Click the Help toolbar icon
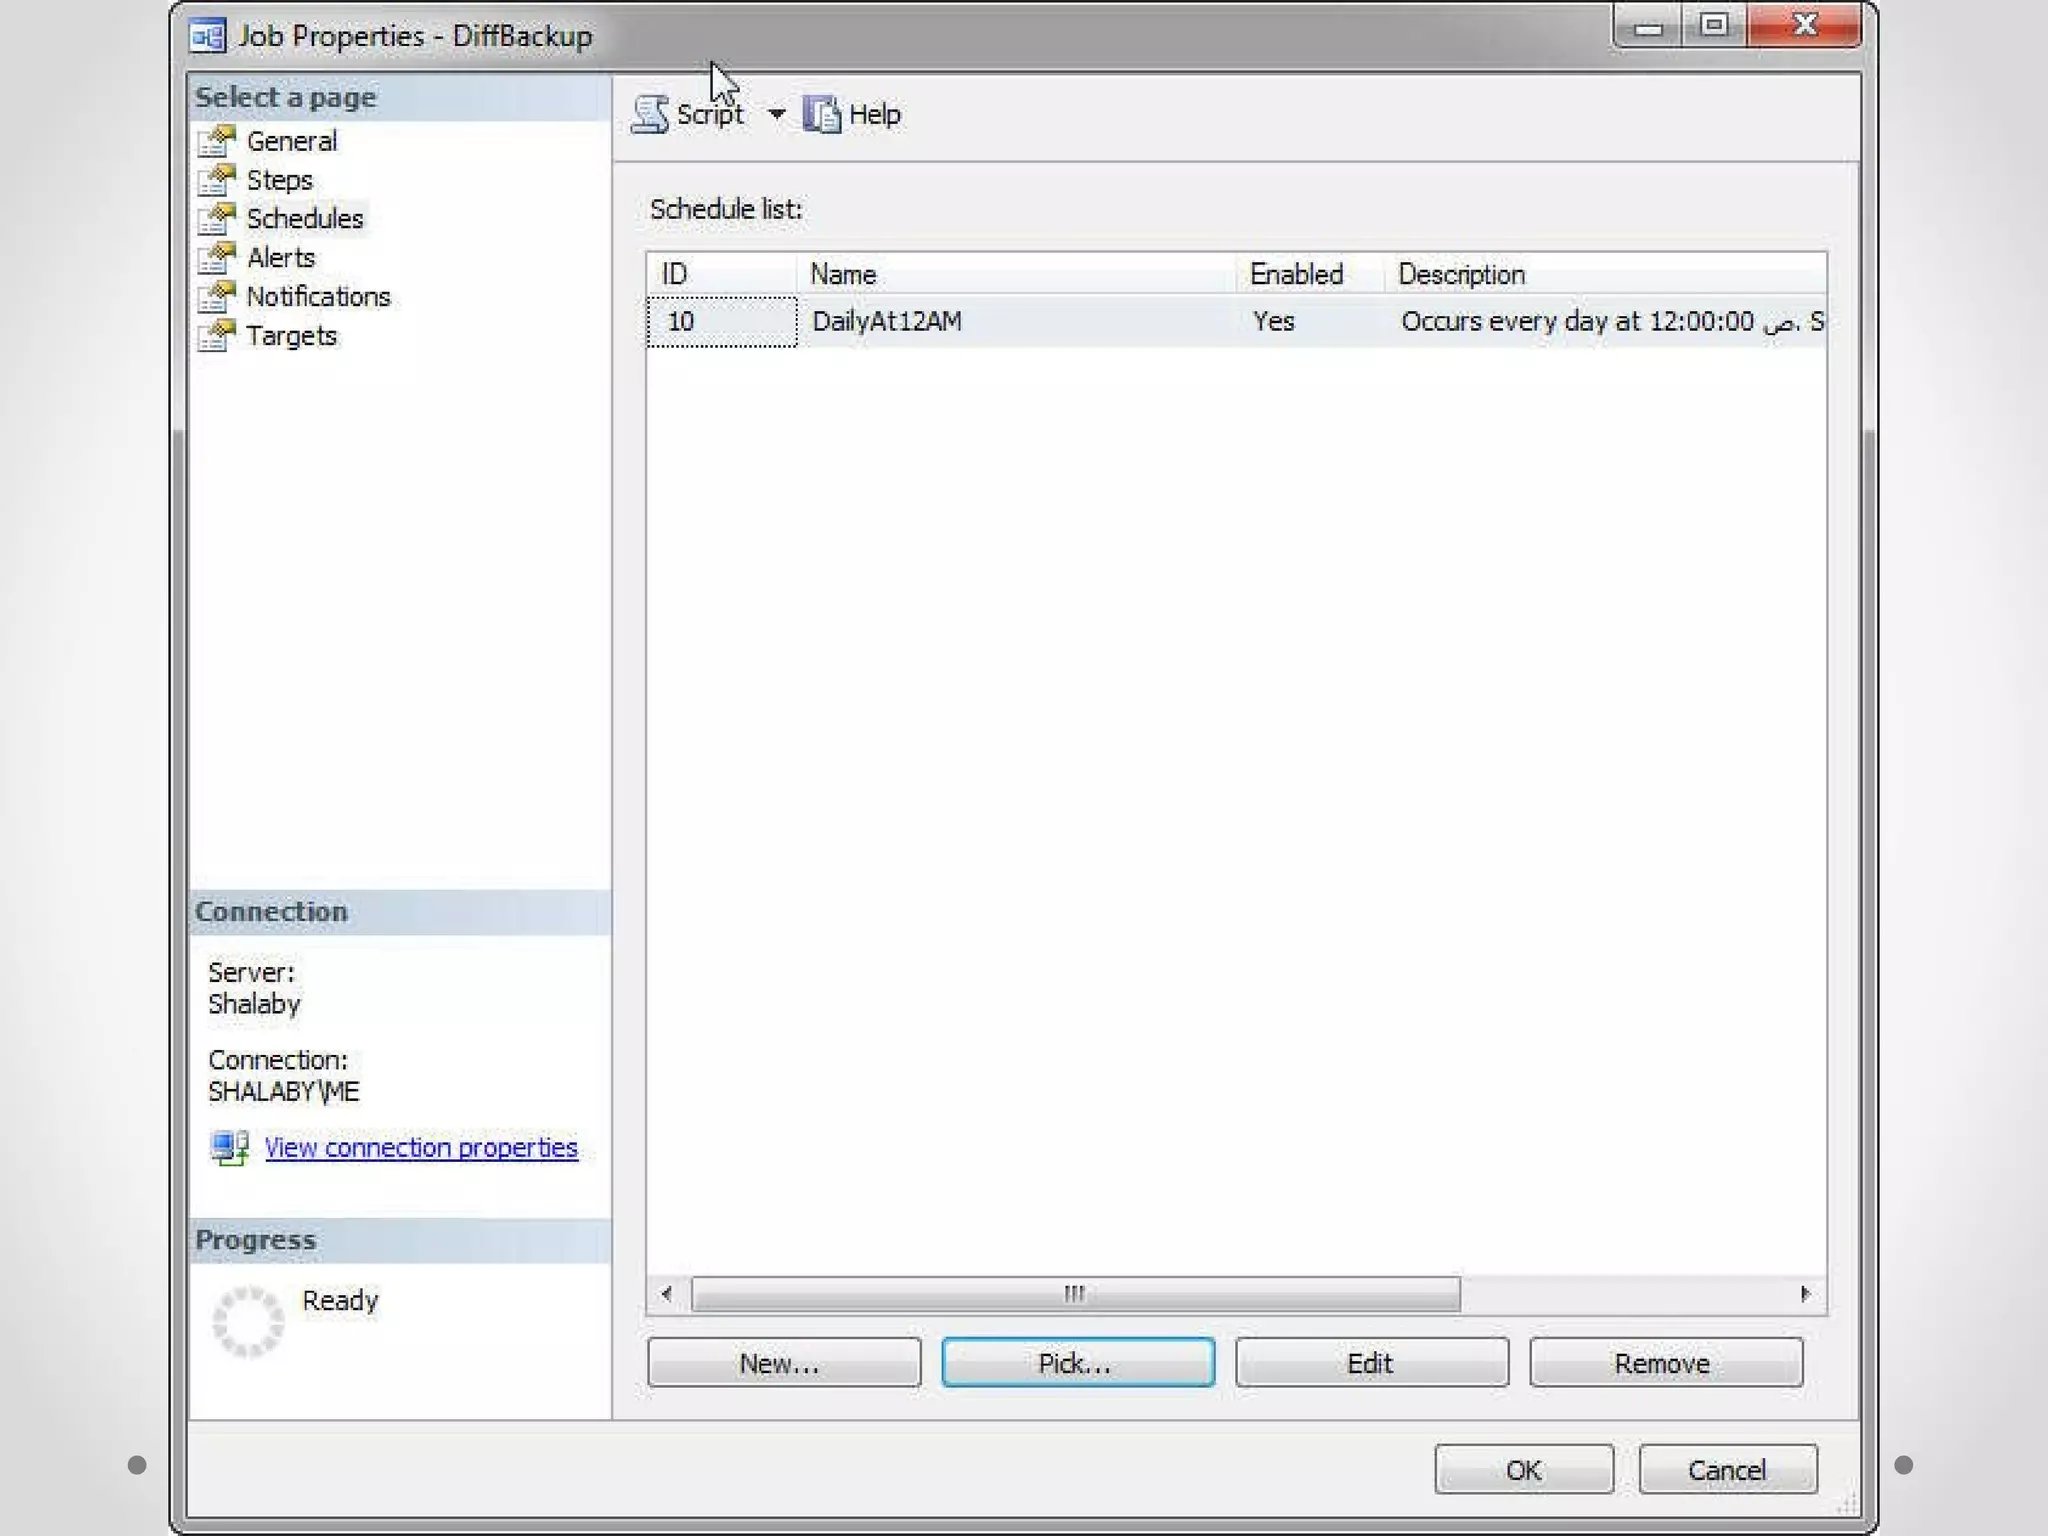This screenshot has height=1536, width=2048. [x=822, y=114]
